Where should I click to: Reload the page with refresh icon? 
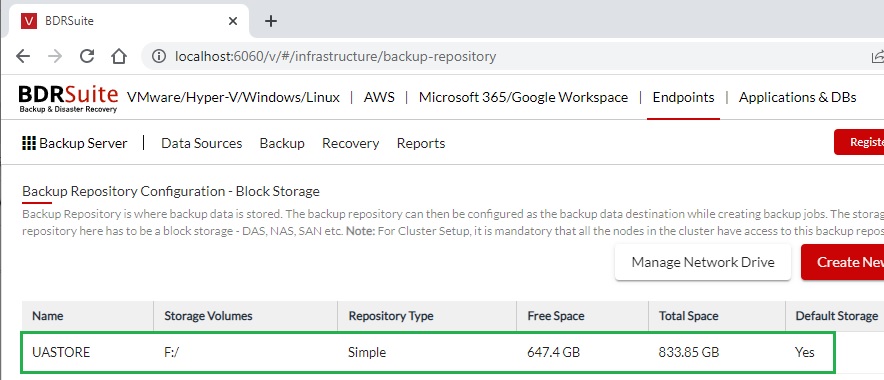click(x=87, y=56)
